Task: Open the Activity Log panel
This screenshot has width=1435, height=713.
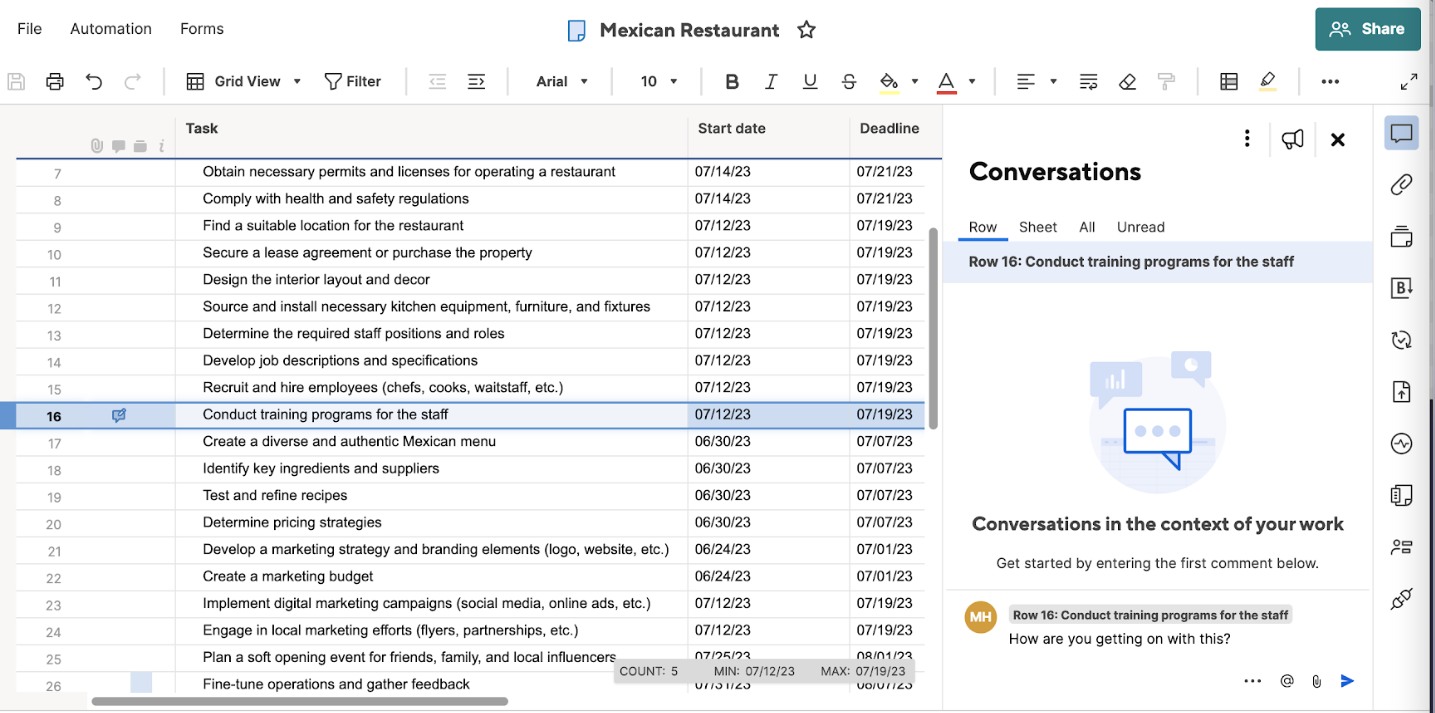Action: click(x=1401, y=443)
